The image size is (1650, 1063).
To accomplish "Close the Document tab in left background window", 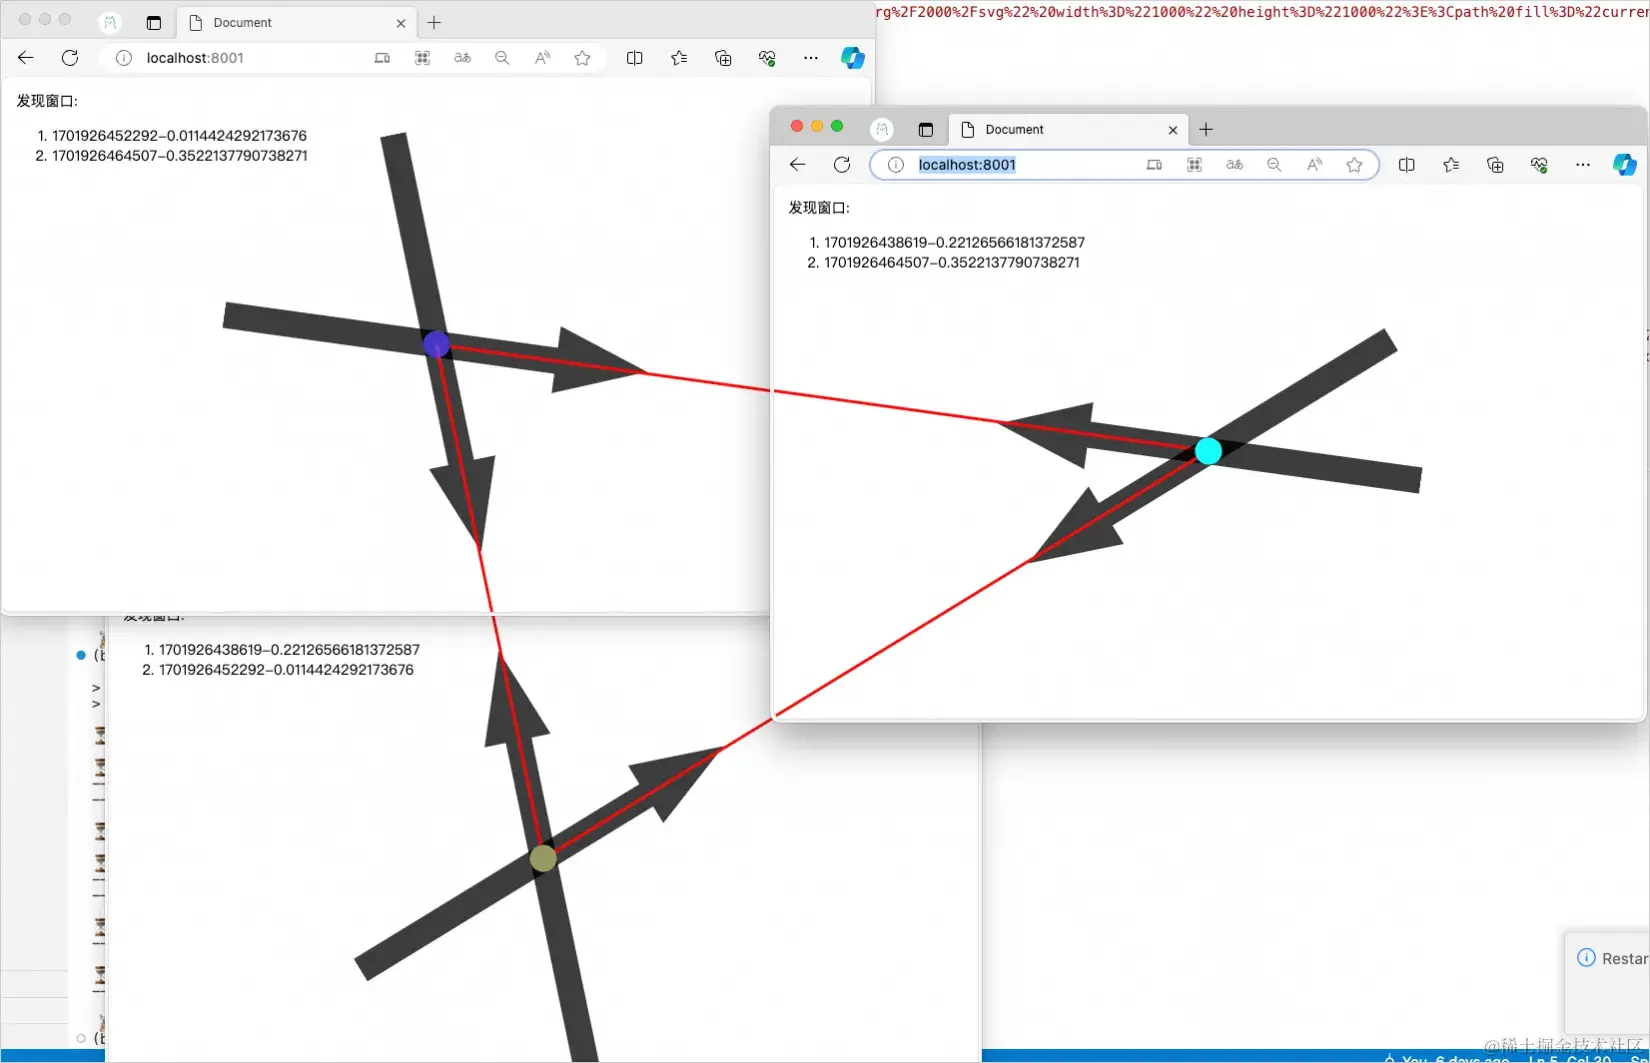I will (401, 23).
